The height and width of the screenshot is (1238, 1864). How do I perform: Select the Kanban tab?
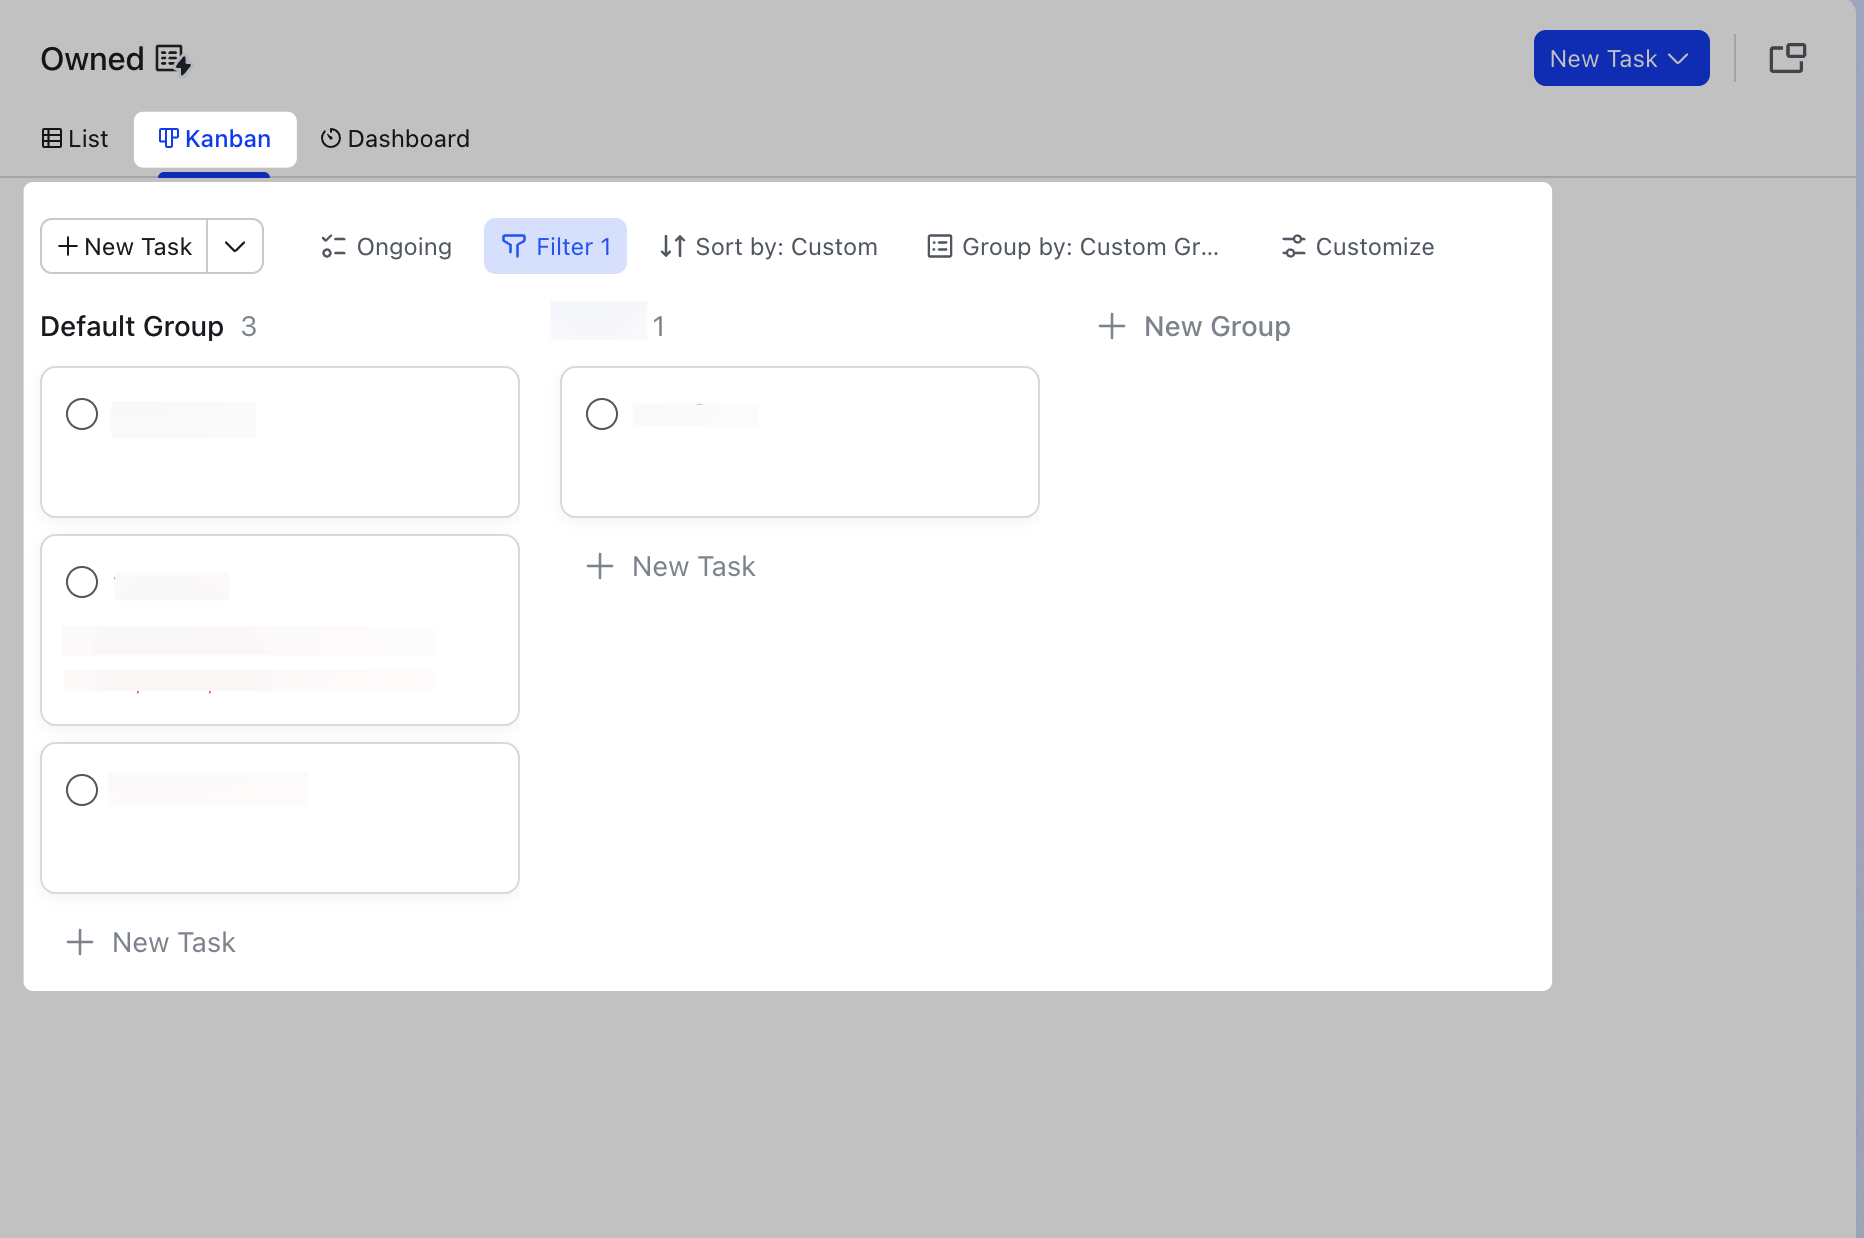point(215,139)
